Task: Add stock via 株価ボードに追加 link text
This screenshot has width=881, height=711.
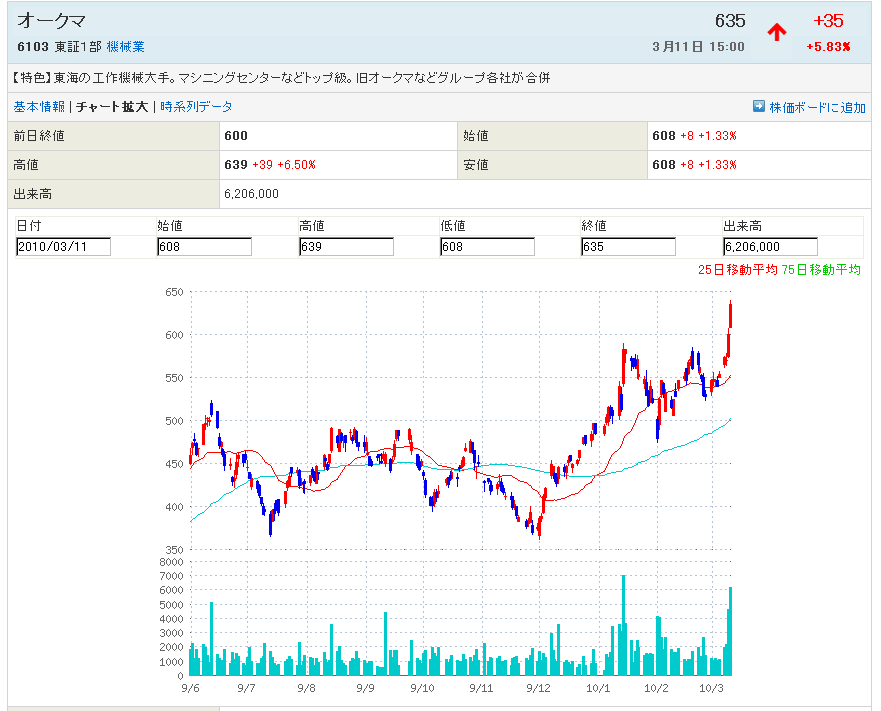Action: click(817, 108)
